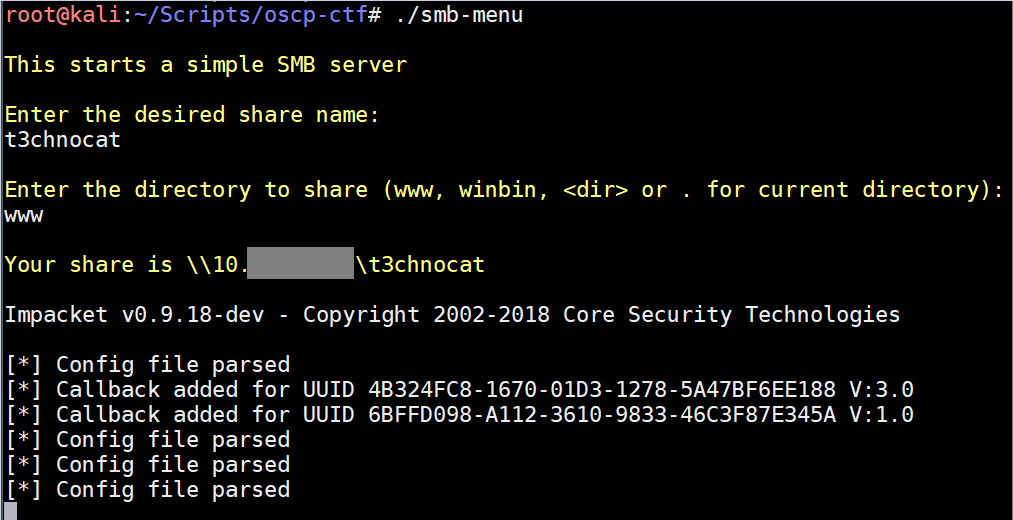Click the gray redacted IP block
This screenshot has height=520, width=1013.
300,263
